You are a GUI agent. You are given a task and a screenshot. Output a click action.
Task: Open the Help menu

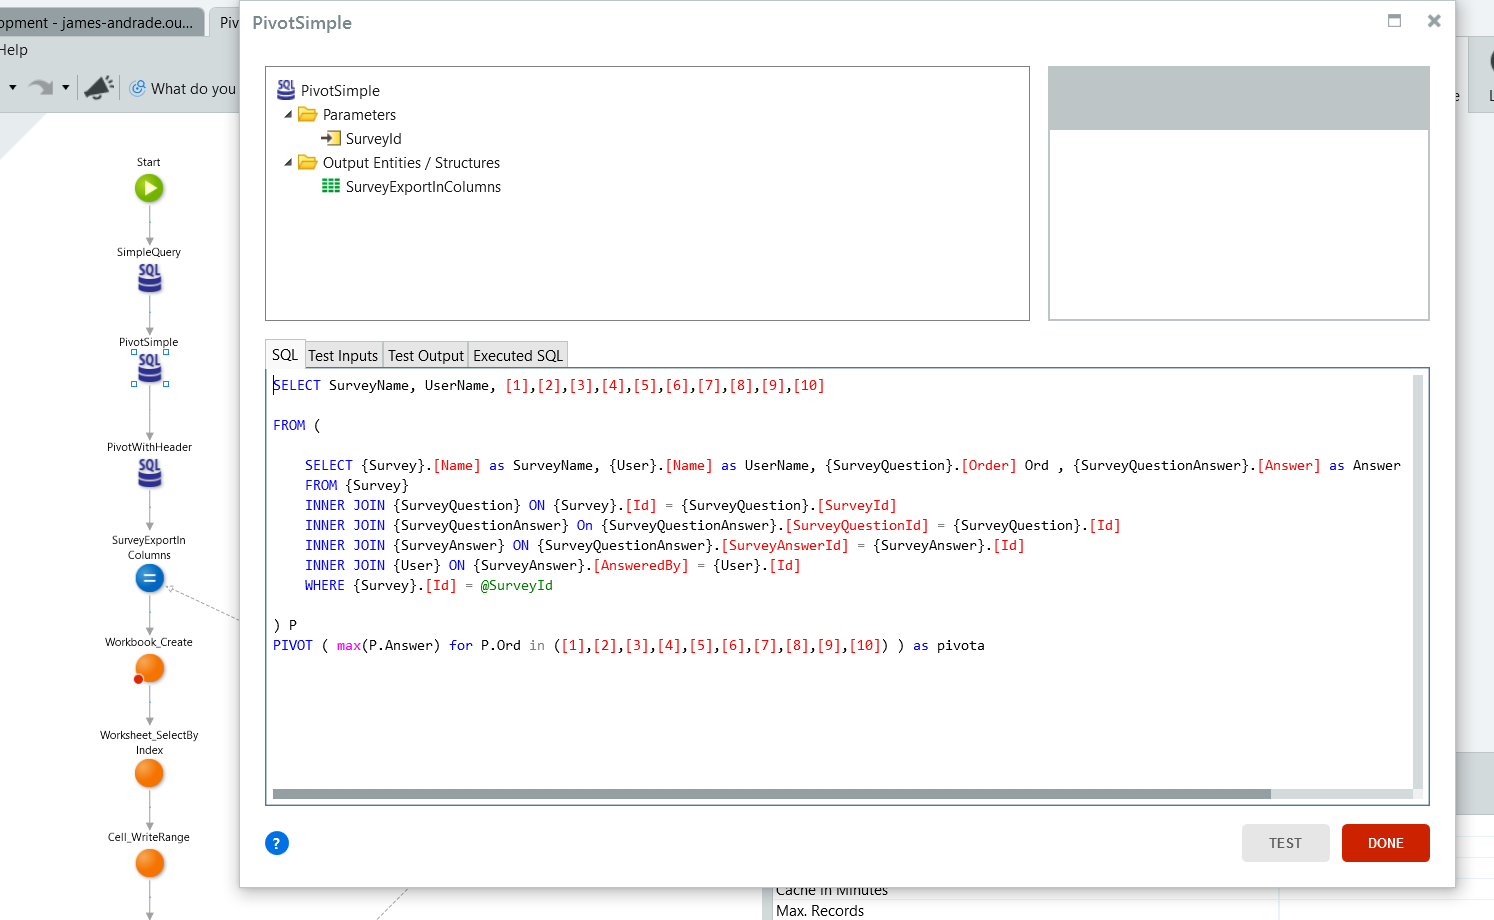pos(14,50)
